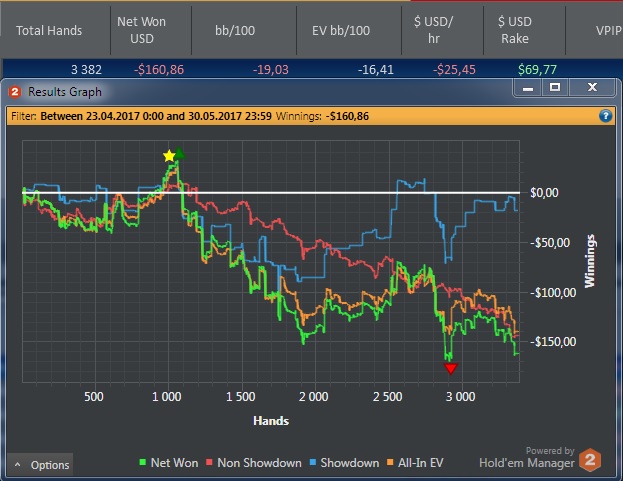Click the -$150,00 axis label

[553, 342]
